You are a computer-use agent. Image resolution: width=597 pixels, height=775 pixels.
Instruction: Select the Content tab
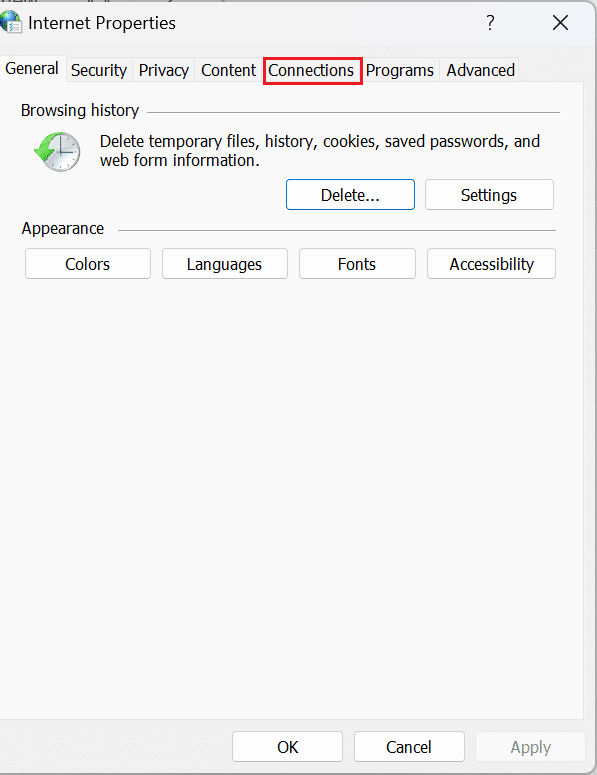(x=228, y=70)
